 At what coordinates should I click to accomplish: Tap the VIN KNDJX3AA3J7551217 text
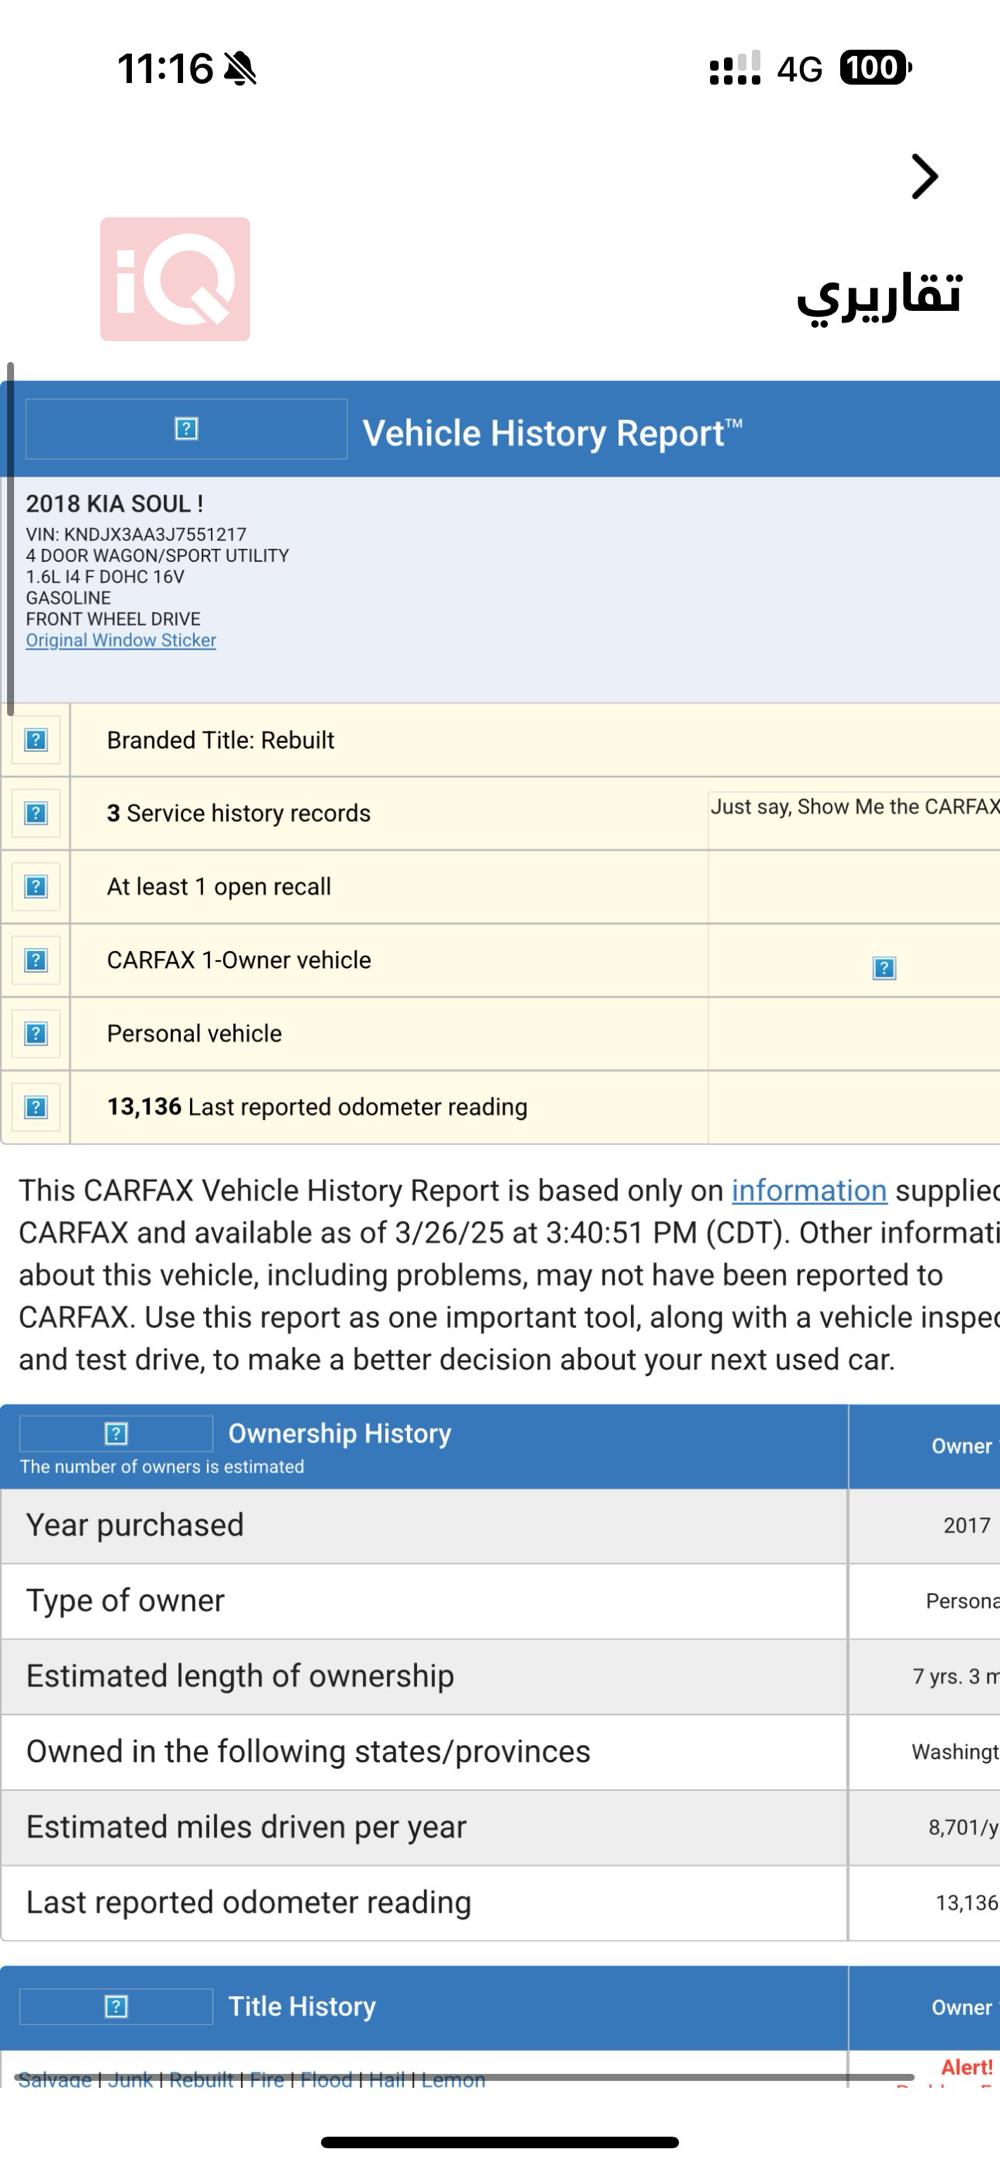[x=136, y=535]
